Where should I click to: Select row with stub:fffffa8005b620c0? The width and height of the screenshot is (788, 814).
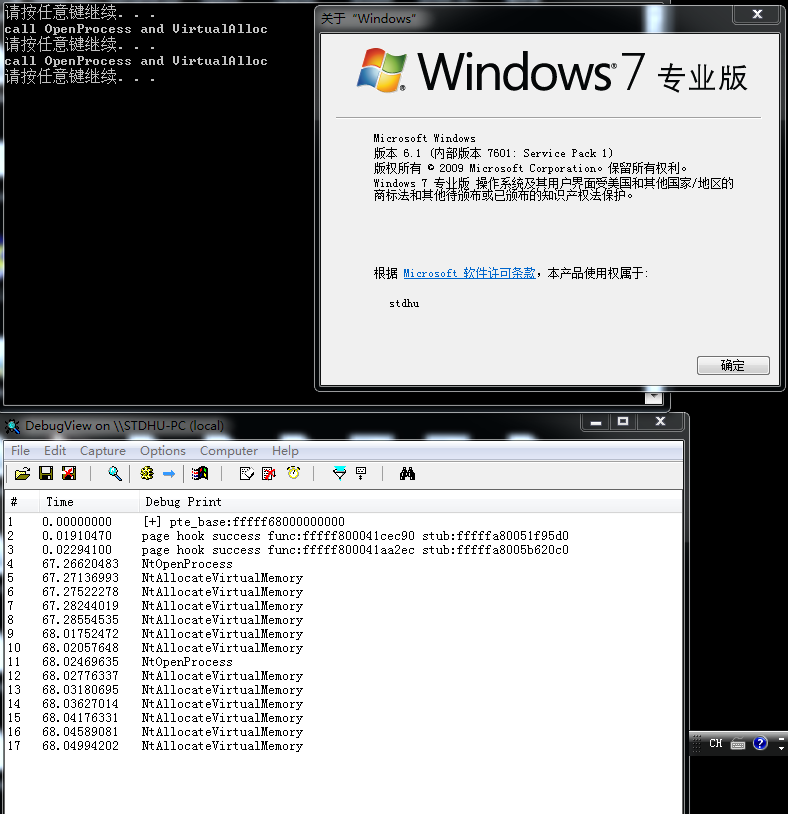click(343, 550)
